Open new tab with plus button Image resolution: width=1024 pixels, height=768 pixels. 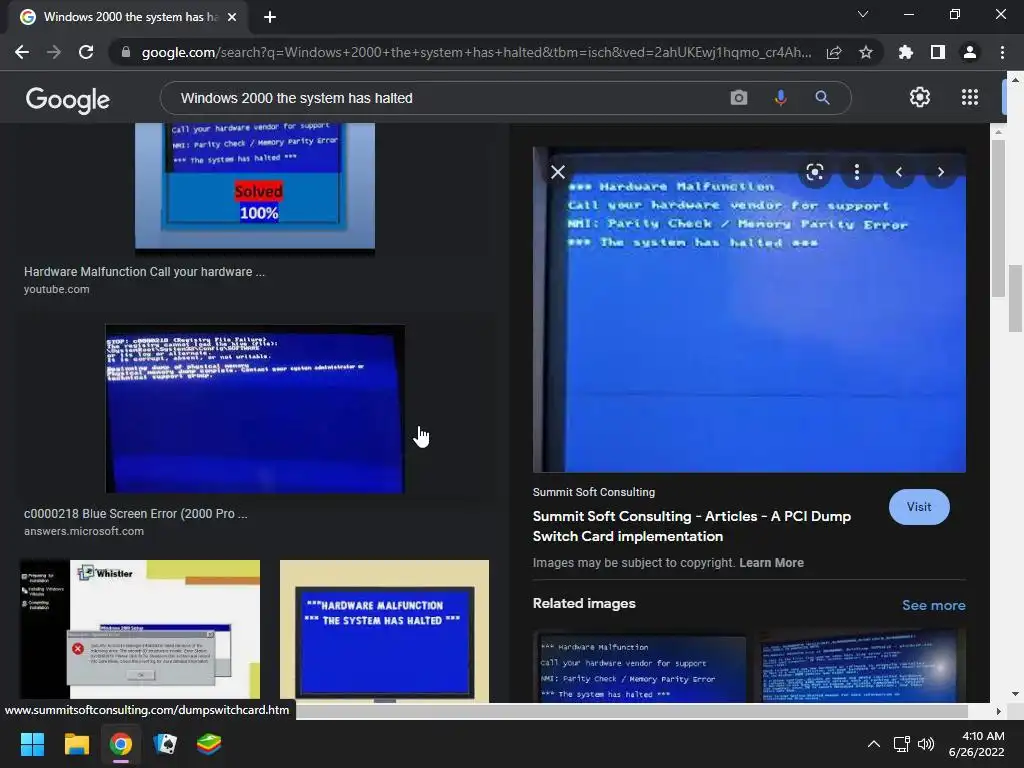pyautogui.click(x=270, y=17)
